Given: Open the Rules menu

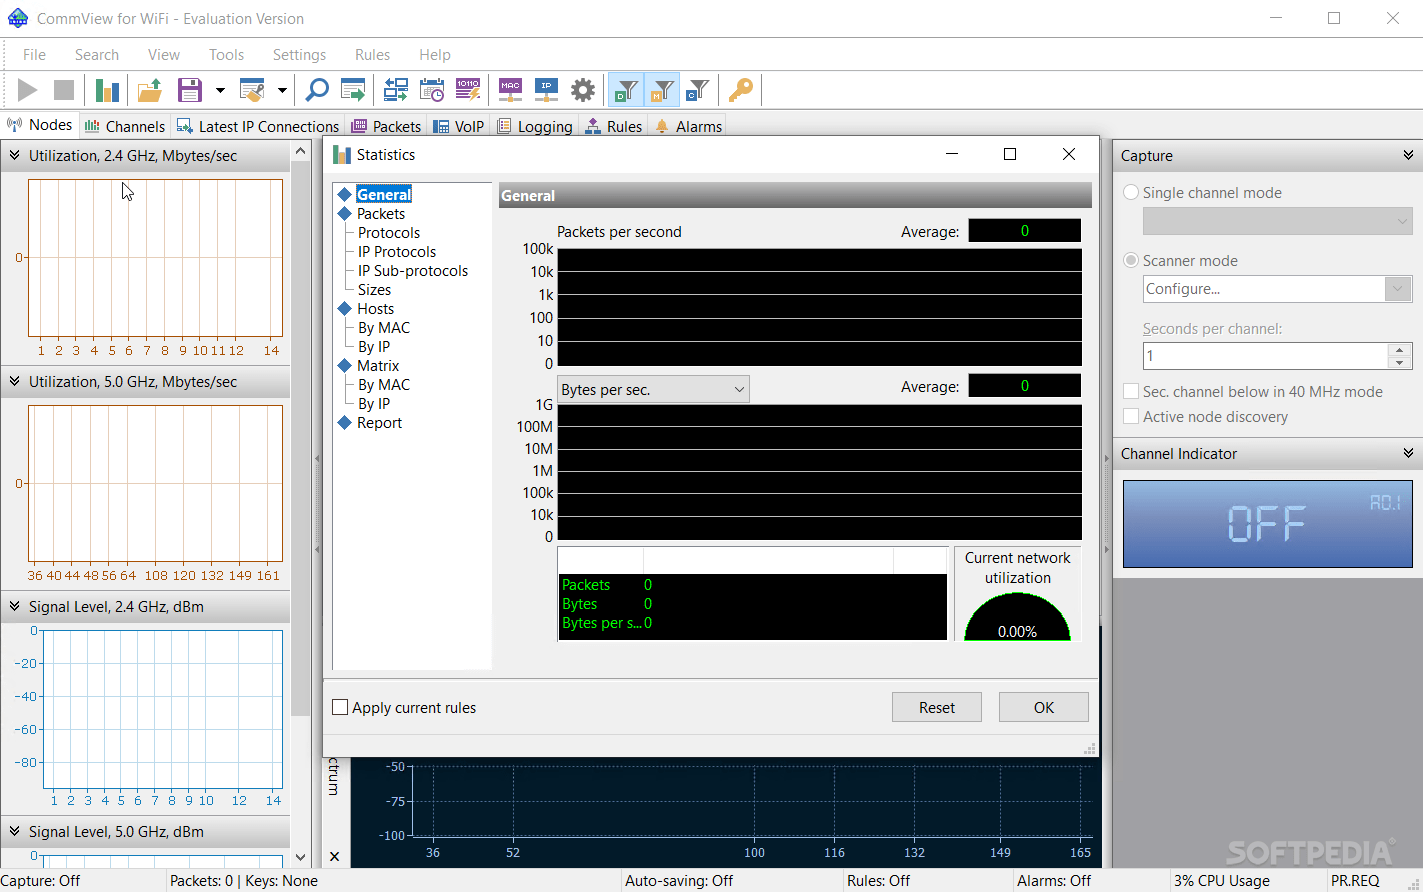Looking at the screenshot, I should pos(372,54).
